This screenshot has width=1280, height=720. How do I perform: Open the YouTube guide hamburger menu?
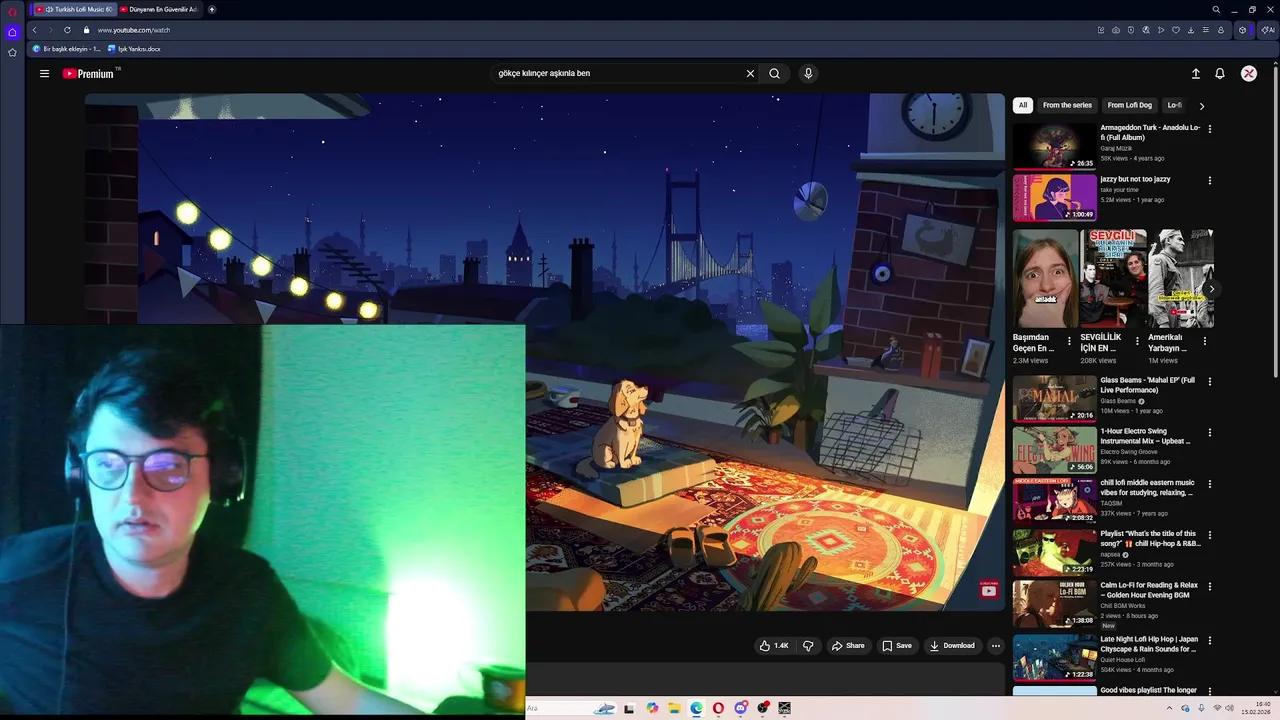pyautogui.click(x=44, y=73)
